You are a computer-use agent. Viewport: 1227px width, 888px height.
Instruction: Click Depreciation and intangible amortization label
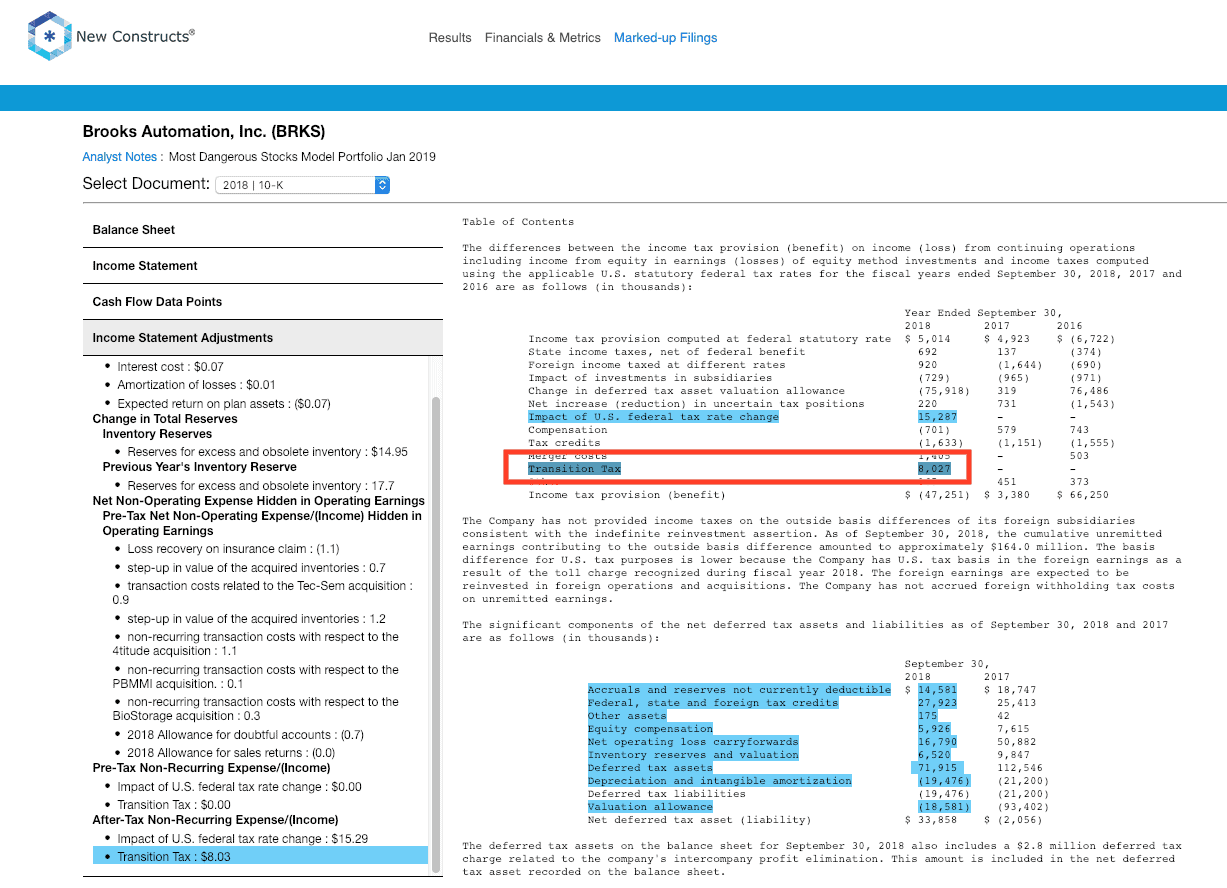tap(719, 781)
